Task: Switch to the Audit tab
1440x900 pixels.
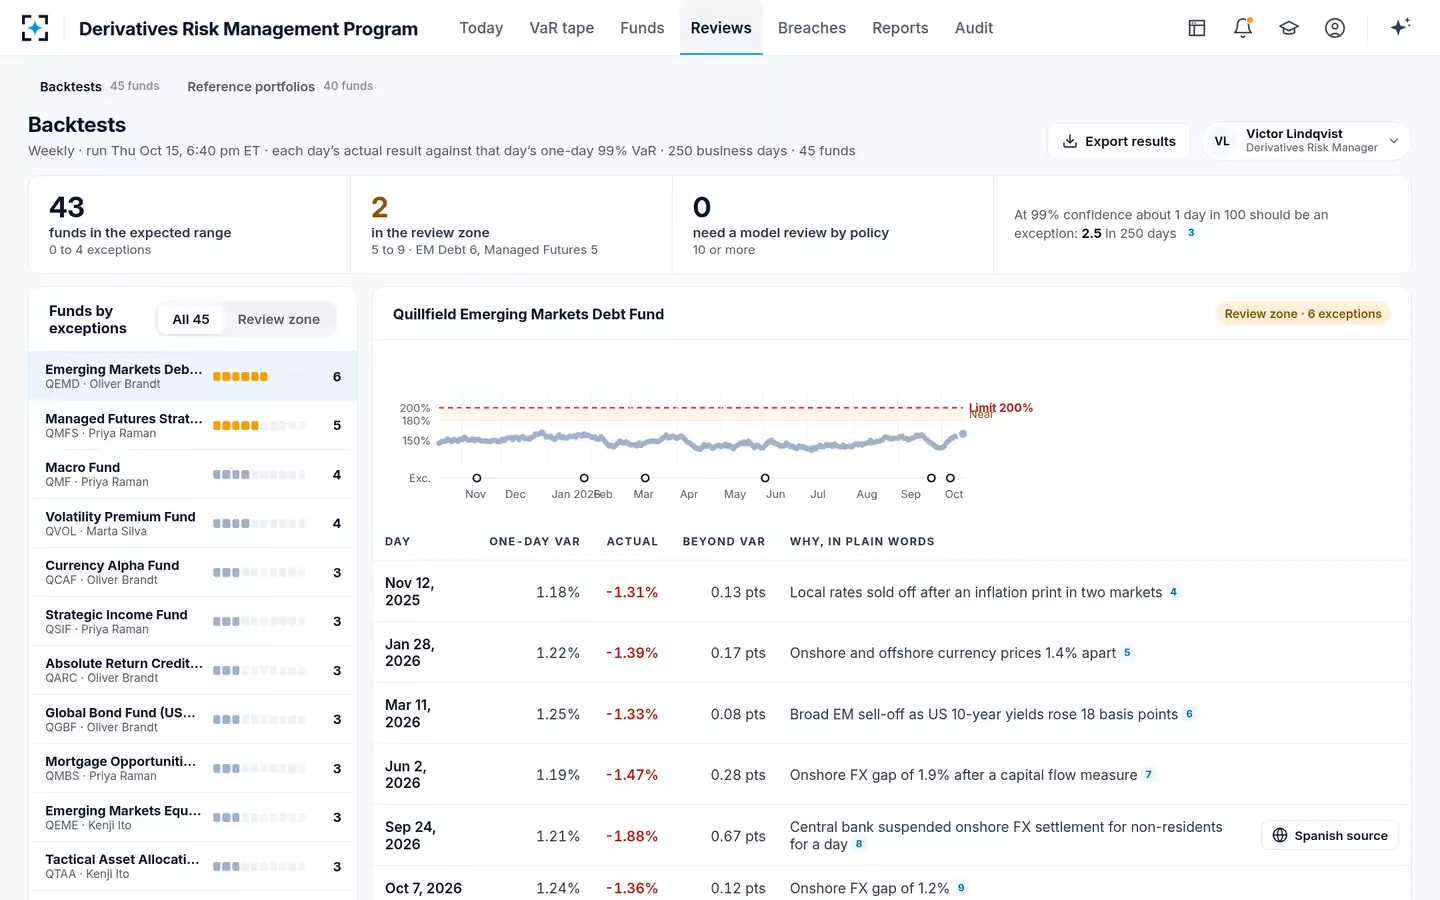Action: point(974,28)
